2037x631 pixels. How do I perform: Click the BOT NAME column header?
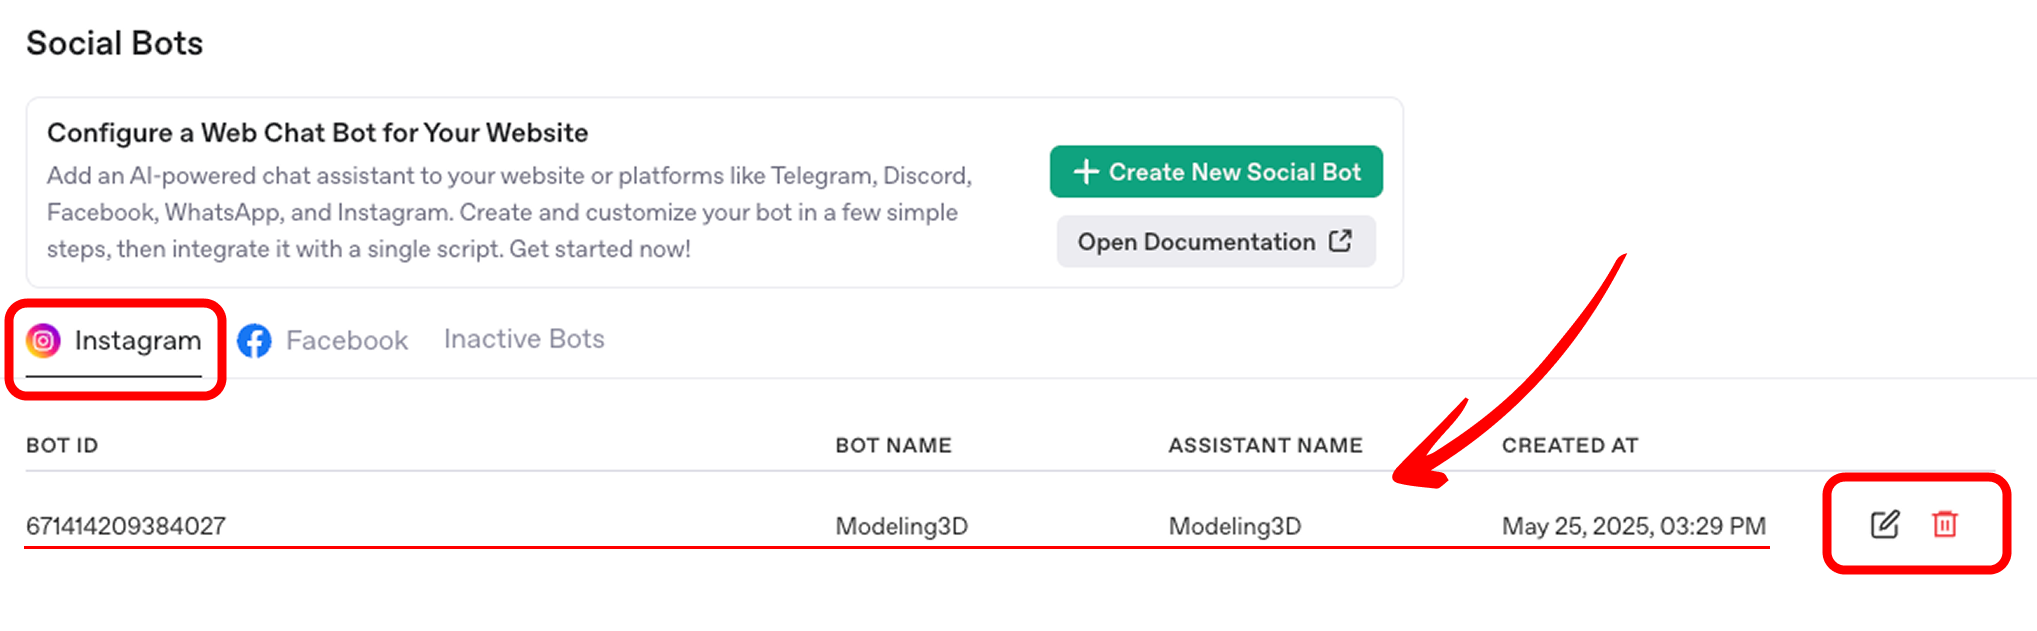tap(894, 446)
